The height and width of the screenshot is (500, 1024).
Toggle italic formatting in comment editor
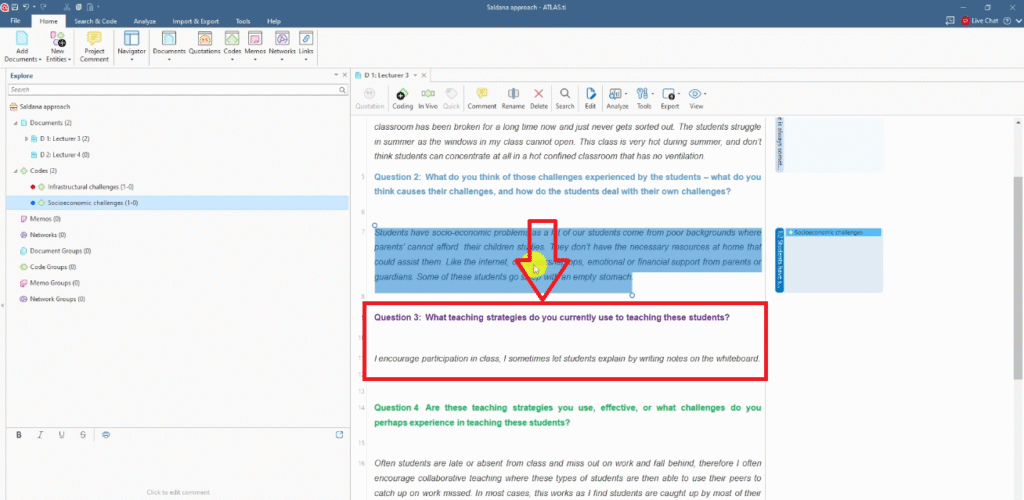click(40, 434)
